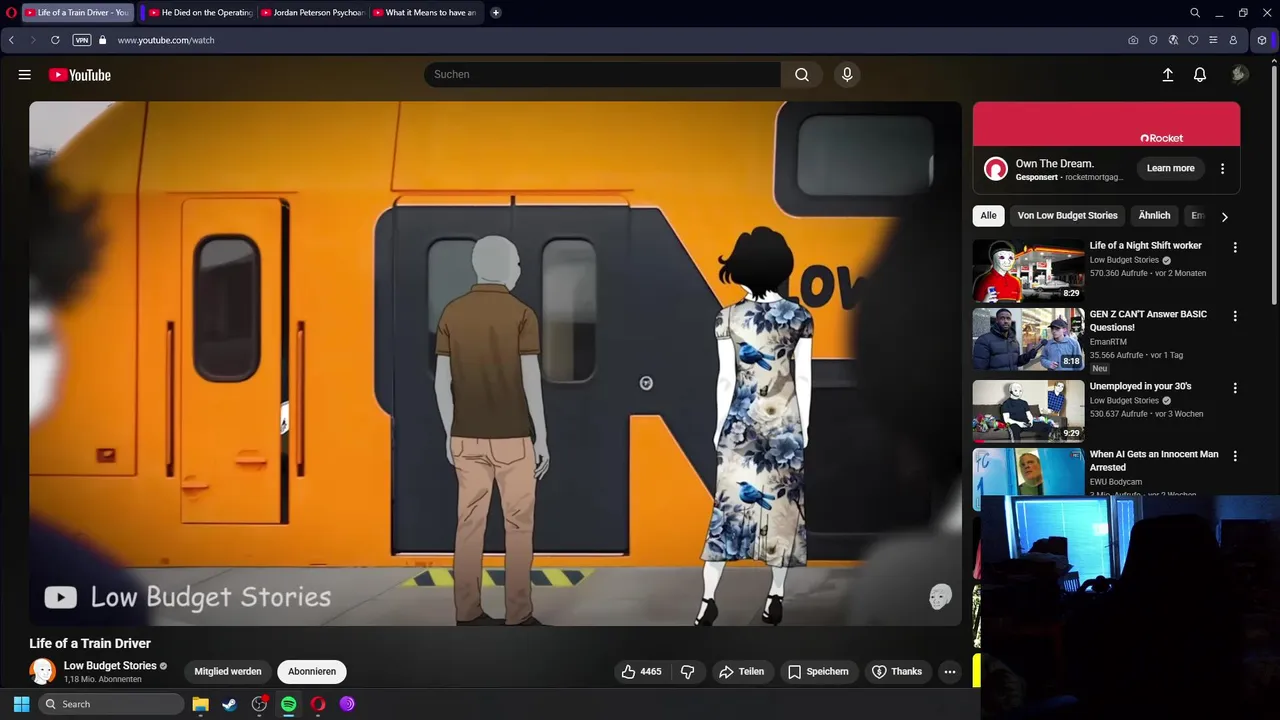Image resolution: width=1280 pixels, height=720 pixels.
Task: Reload the page
Action: click(55, 40)
